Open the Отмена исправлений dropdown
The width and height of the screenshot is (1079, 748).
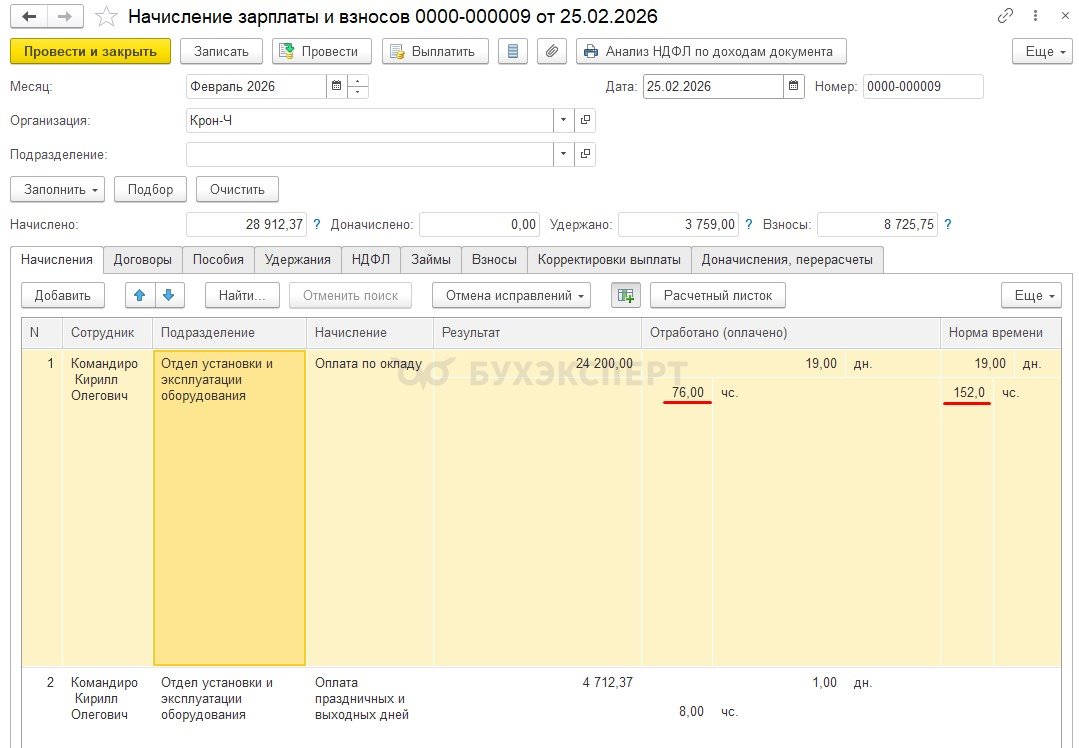click(511, 295)
